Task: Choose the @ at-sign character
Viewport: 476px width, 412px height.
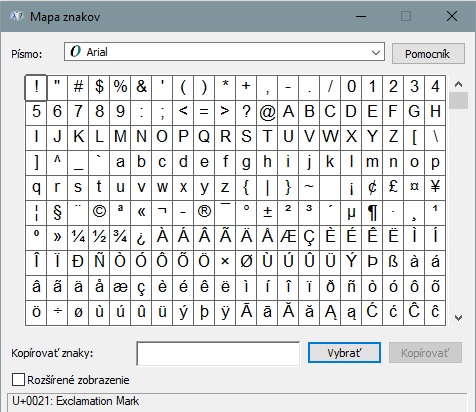Action: (267, 112)
